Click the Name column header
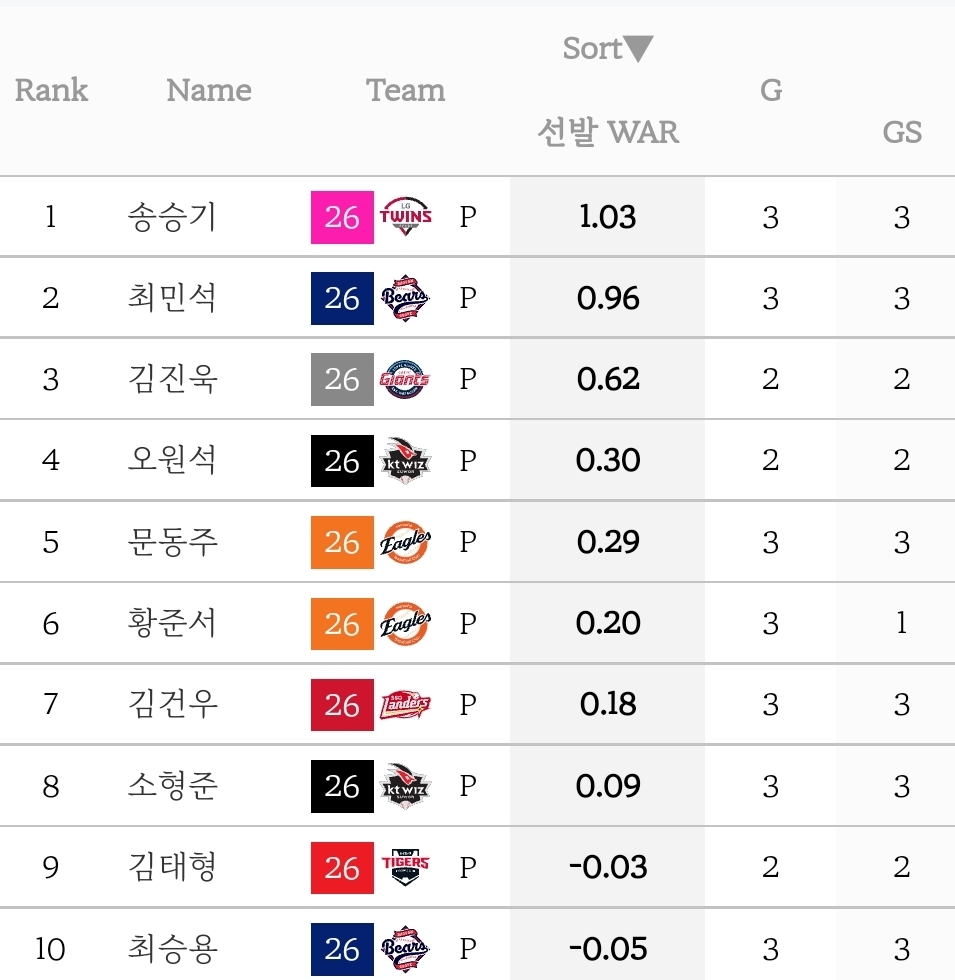This screenshot has width=955, height=980. click(209, 90)
